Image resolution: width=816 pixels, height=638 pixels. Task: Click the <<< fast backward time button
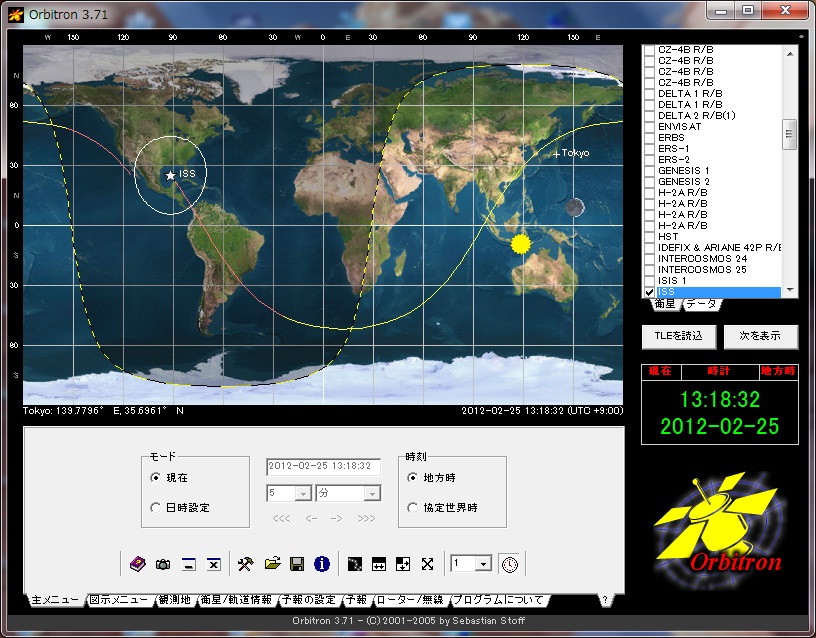(282, 518)
